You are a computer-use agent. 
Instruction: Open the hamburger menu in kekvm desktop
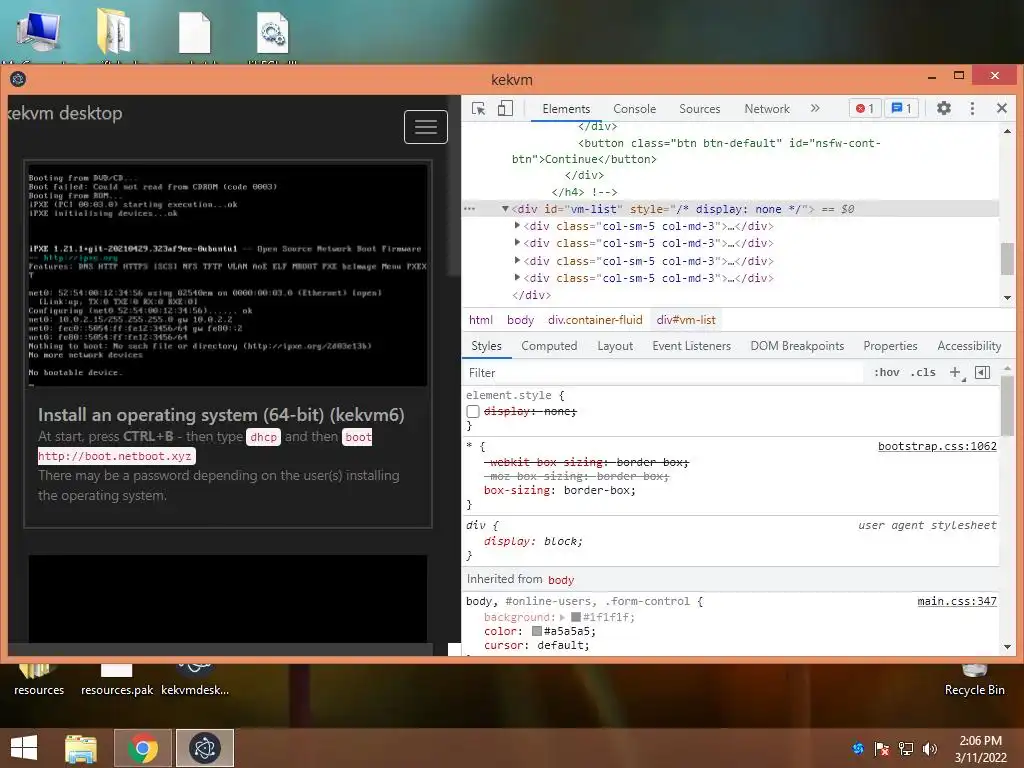click(x=426, y=127)
